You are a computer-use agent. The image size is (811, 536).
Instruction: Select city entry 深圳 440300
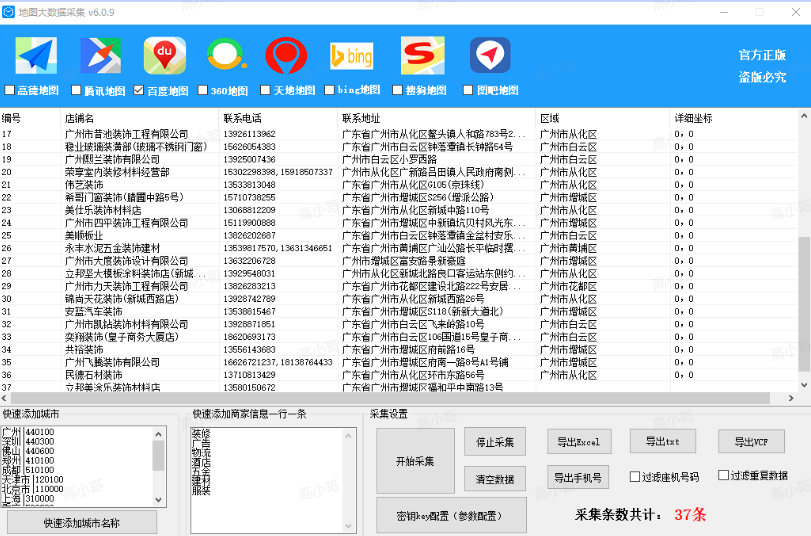(28, 441)
